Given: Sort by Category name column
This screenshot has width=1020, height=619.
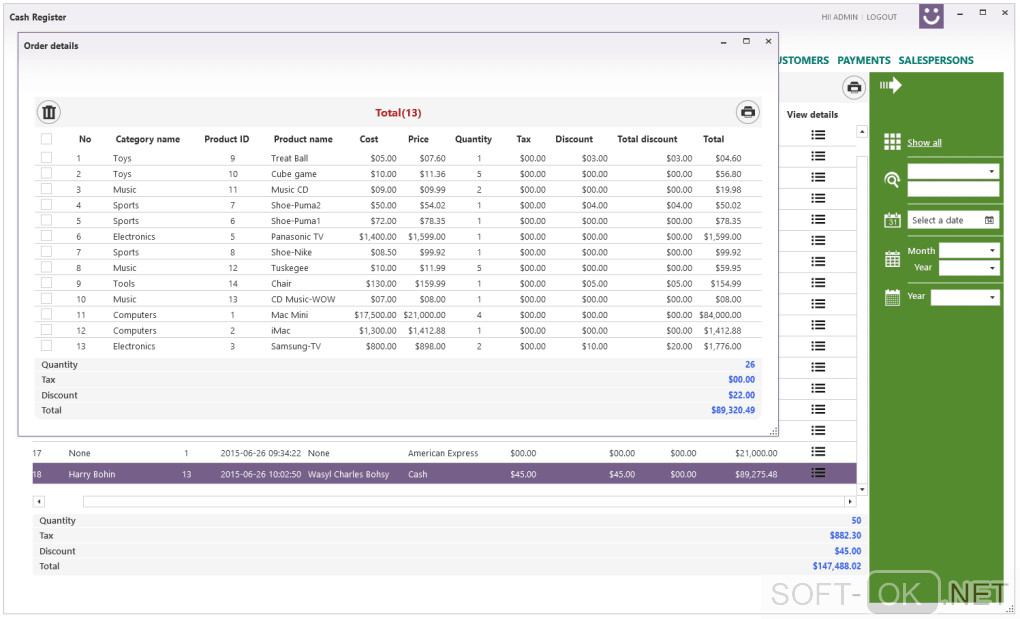Looking at the screenshot, I should pyautogui.click(x=148, y=139).
